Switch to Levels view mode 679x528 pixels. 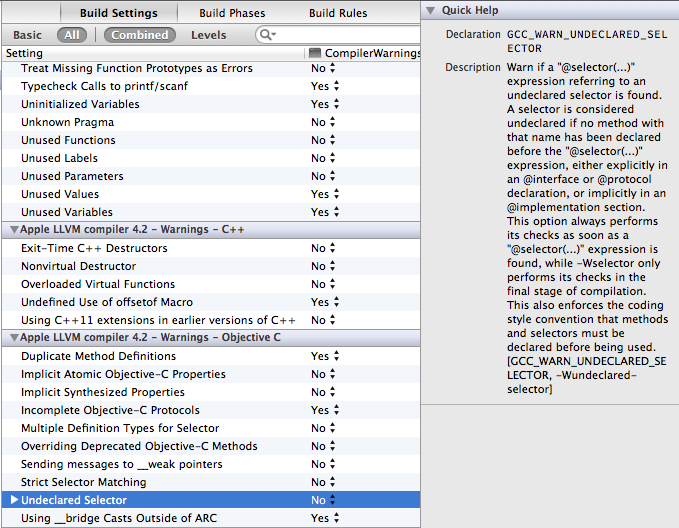click(x=208, y=35)
